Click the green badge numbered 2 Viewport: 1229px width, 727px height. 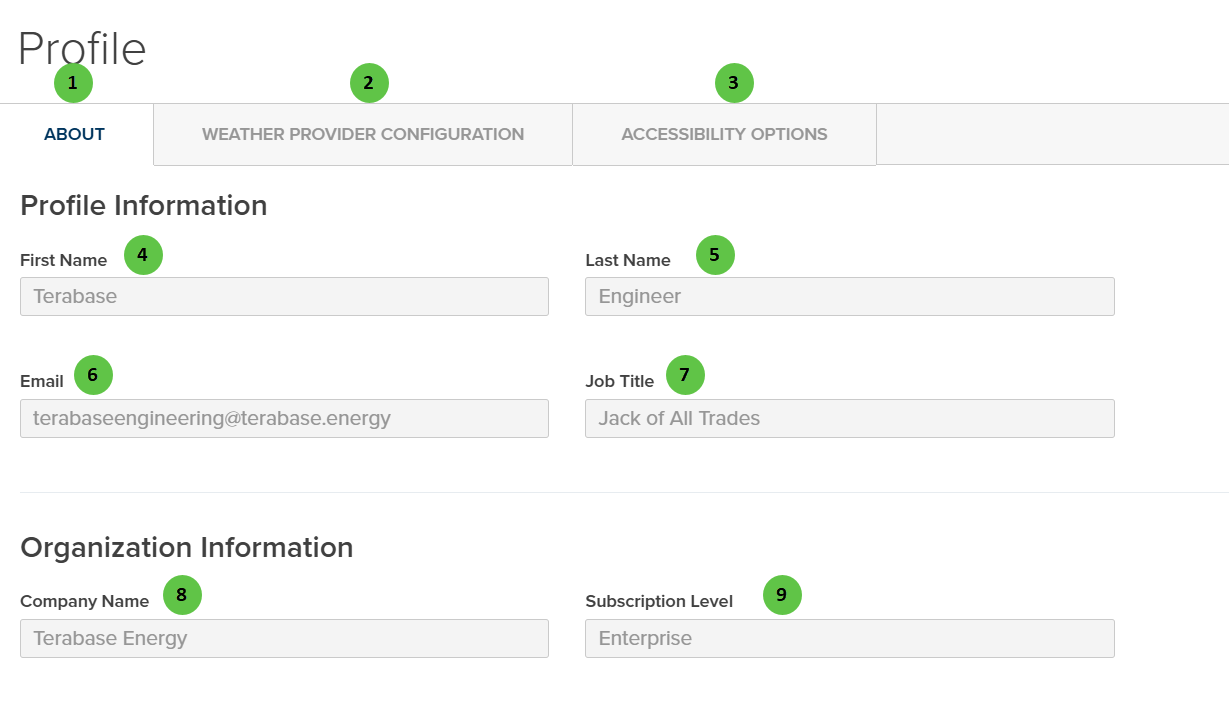click(x=369, y=83)
